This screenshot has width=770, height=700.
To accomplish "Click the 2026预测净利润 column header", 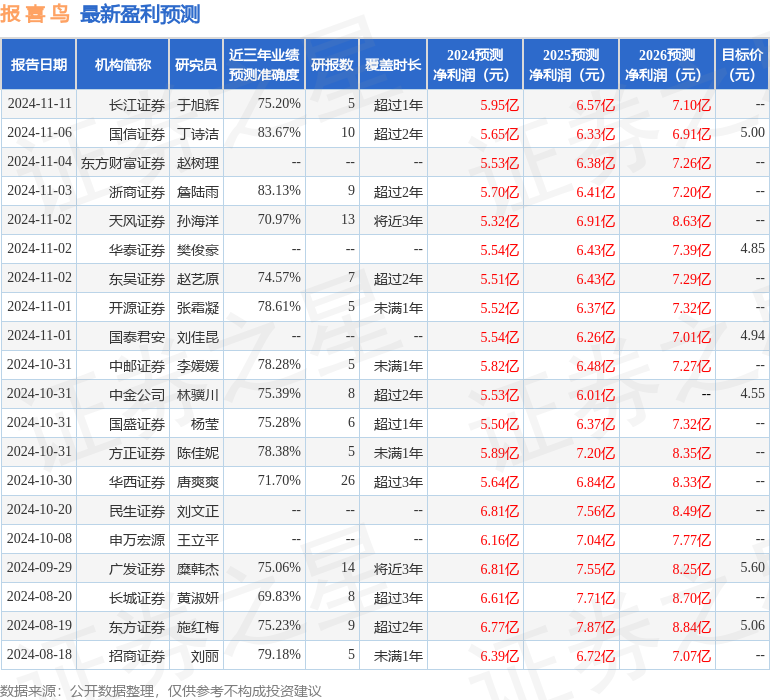I will [666, 64].
